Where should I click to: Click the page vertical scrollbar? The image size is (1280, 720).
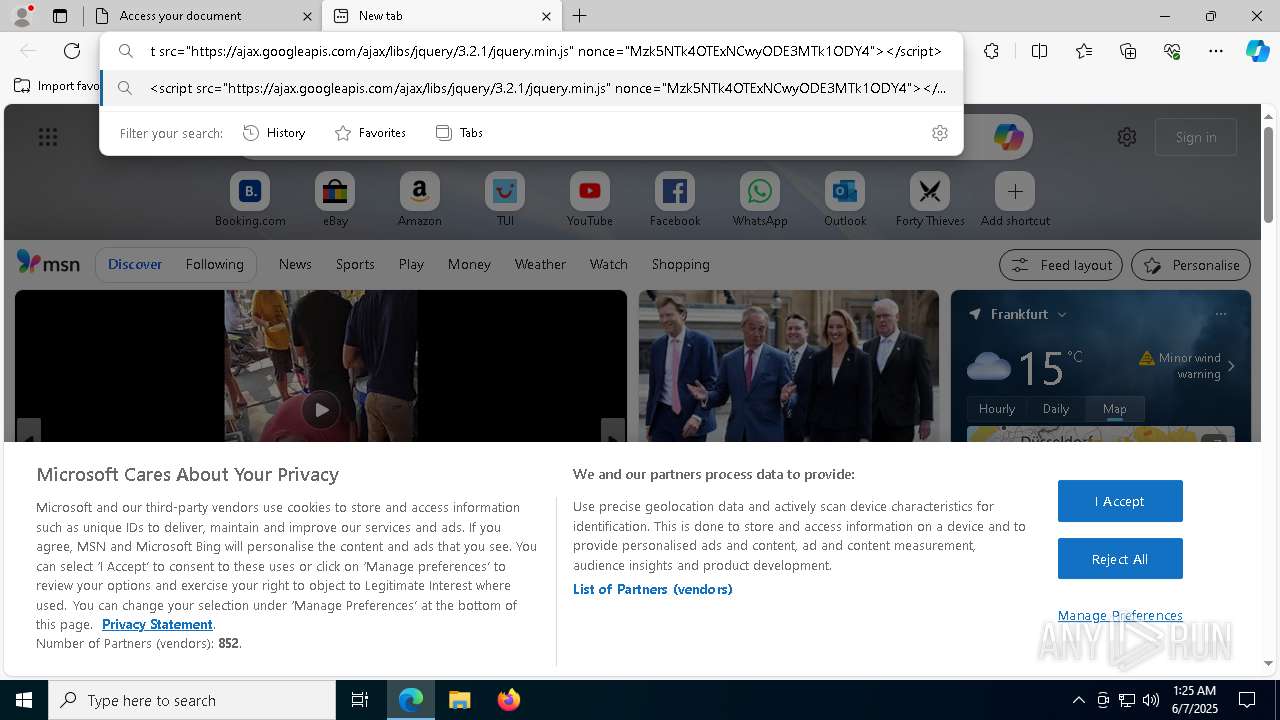coord(1268,175)
